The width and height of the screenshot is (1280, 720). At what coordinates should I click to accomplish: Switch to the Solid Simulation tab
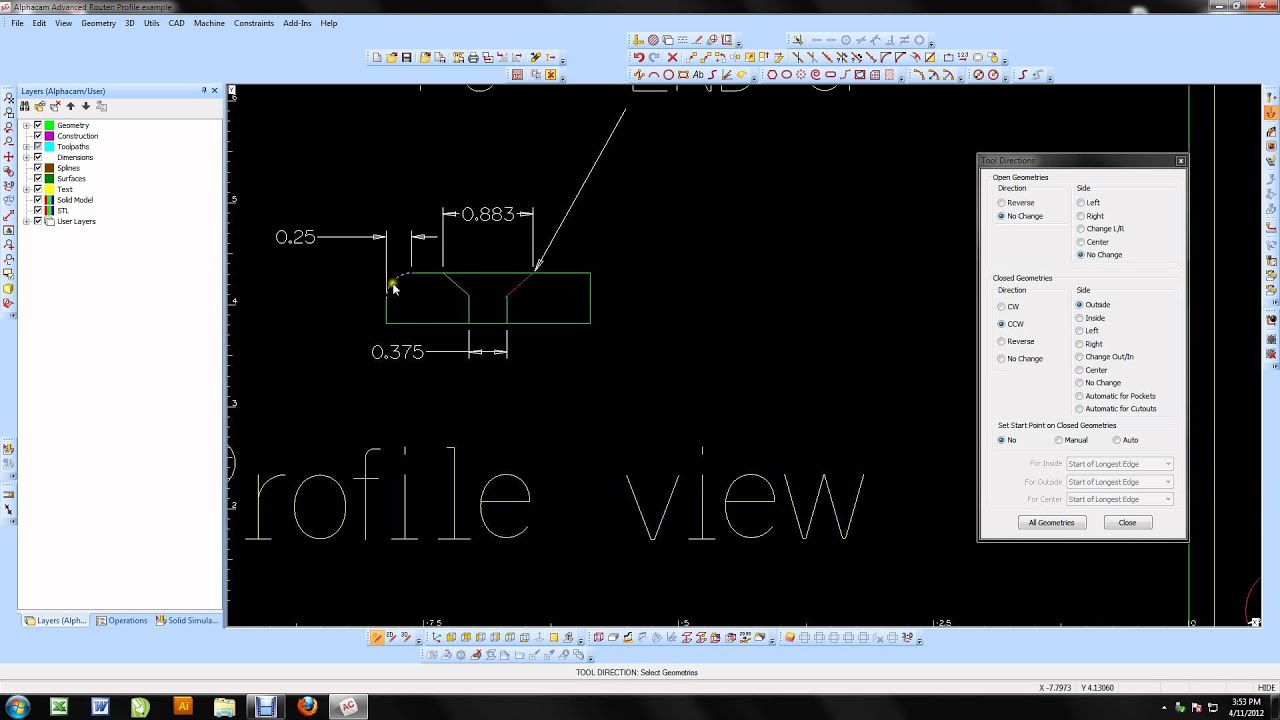[185, 621]
